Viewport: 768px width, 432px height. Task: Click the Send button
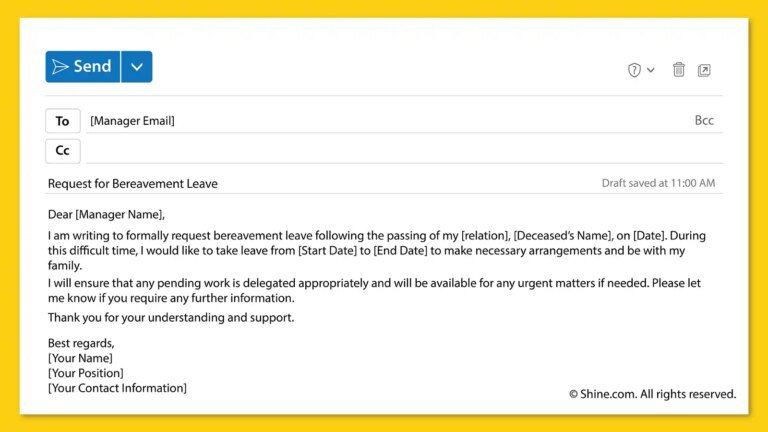click(x=83, y=67)
